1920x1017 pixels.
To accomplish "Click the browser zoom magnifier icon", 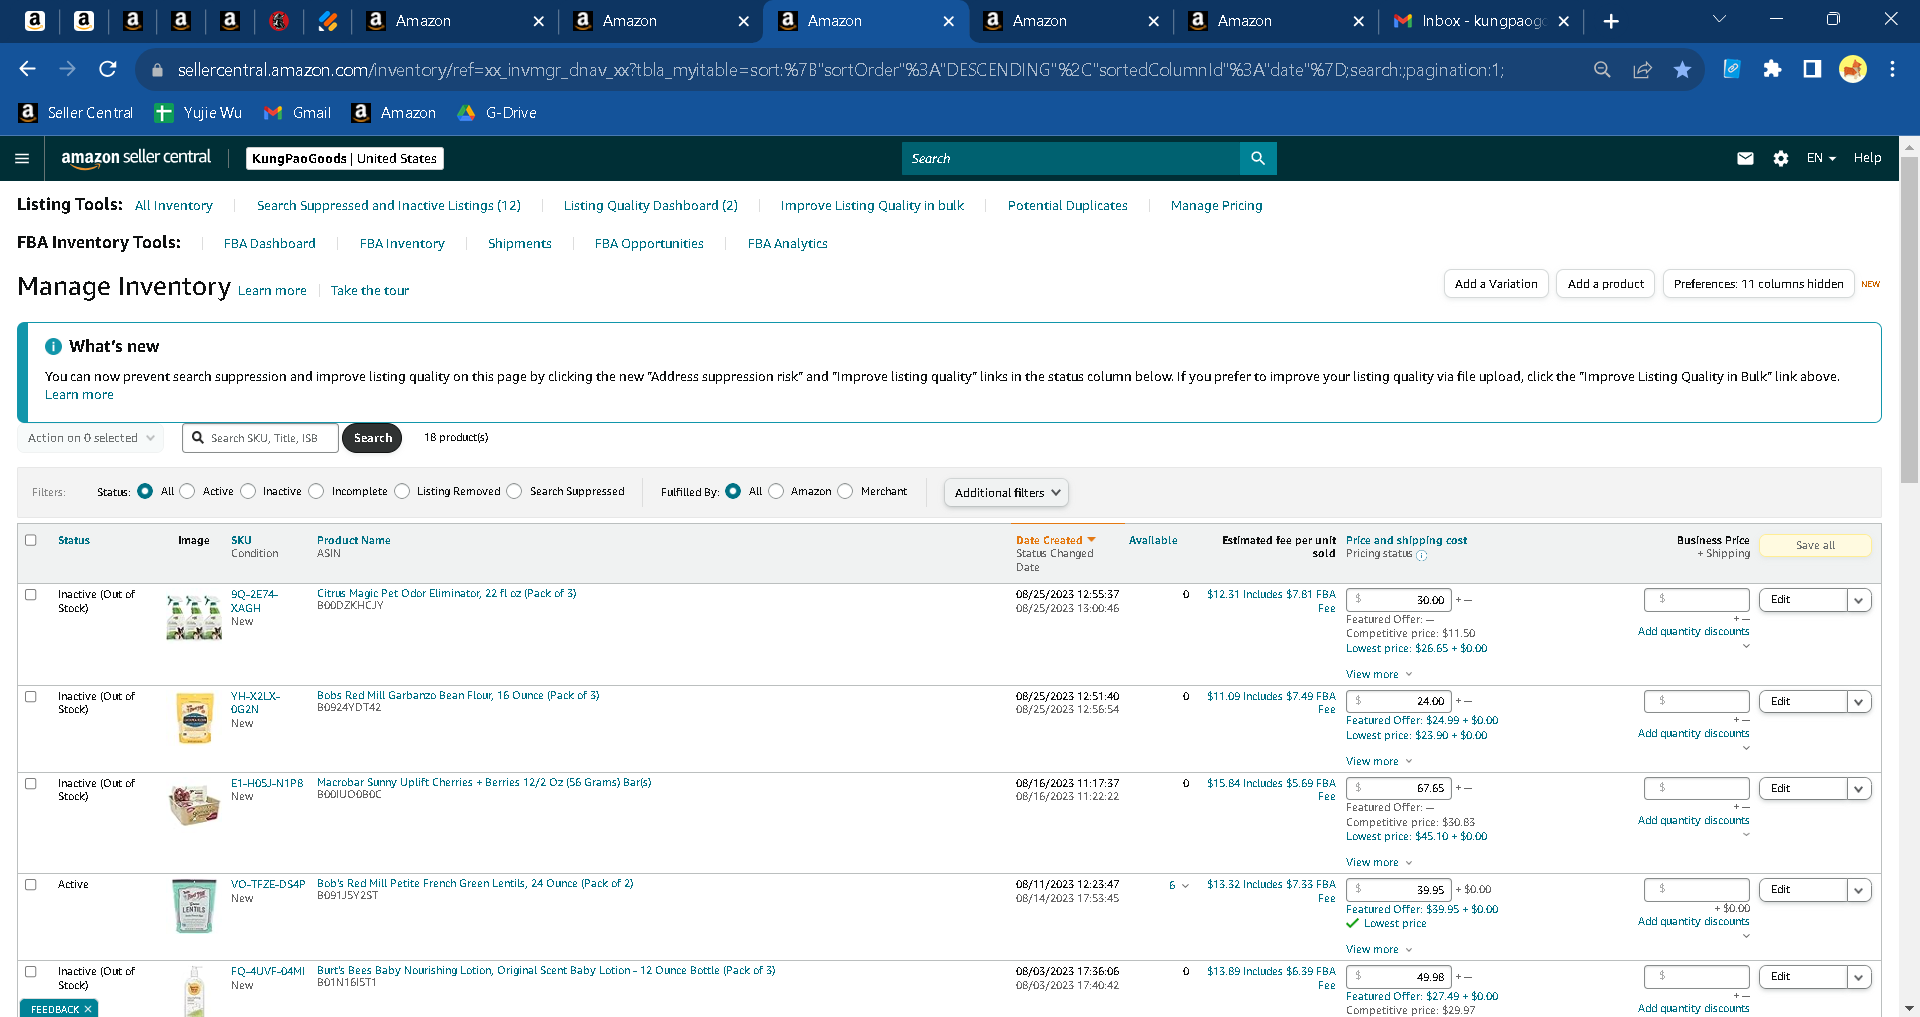I will 1602,69.
